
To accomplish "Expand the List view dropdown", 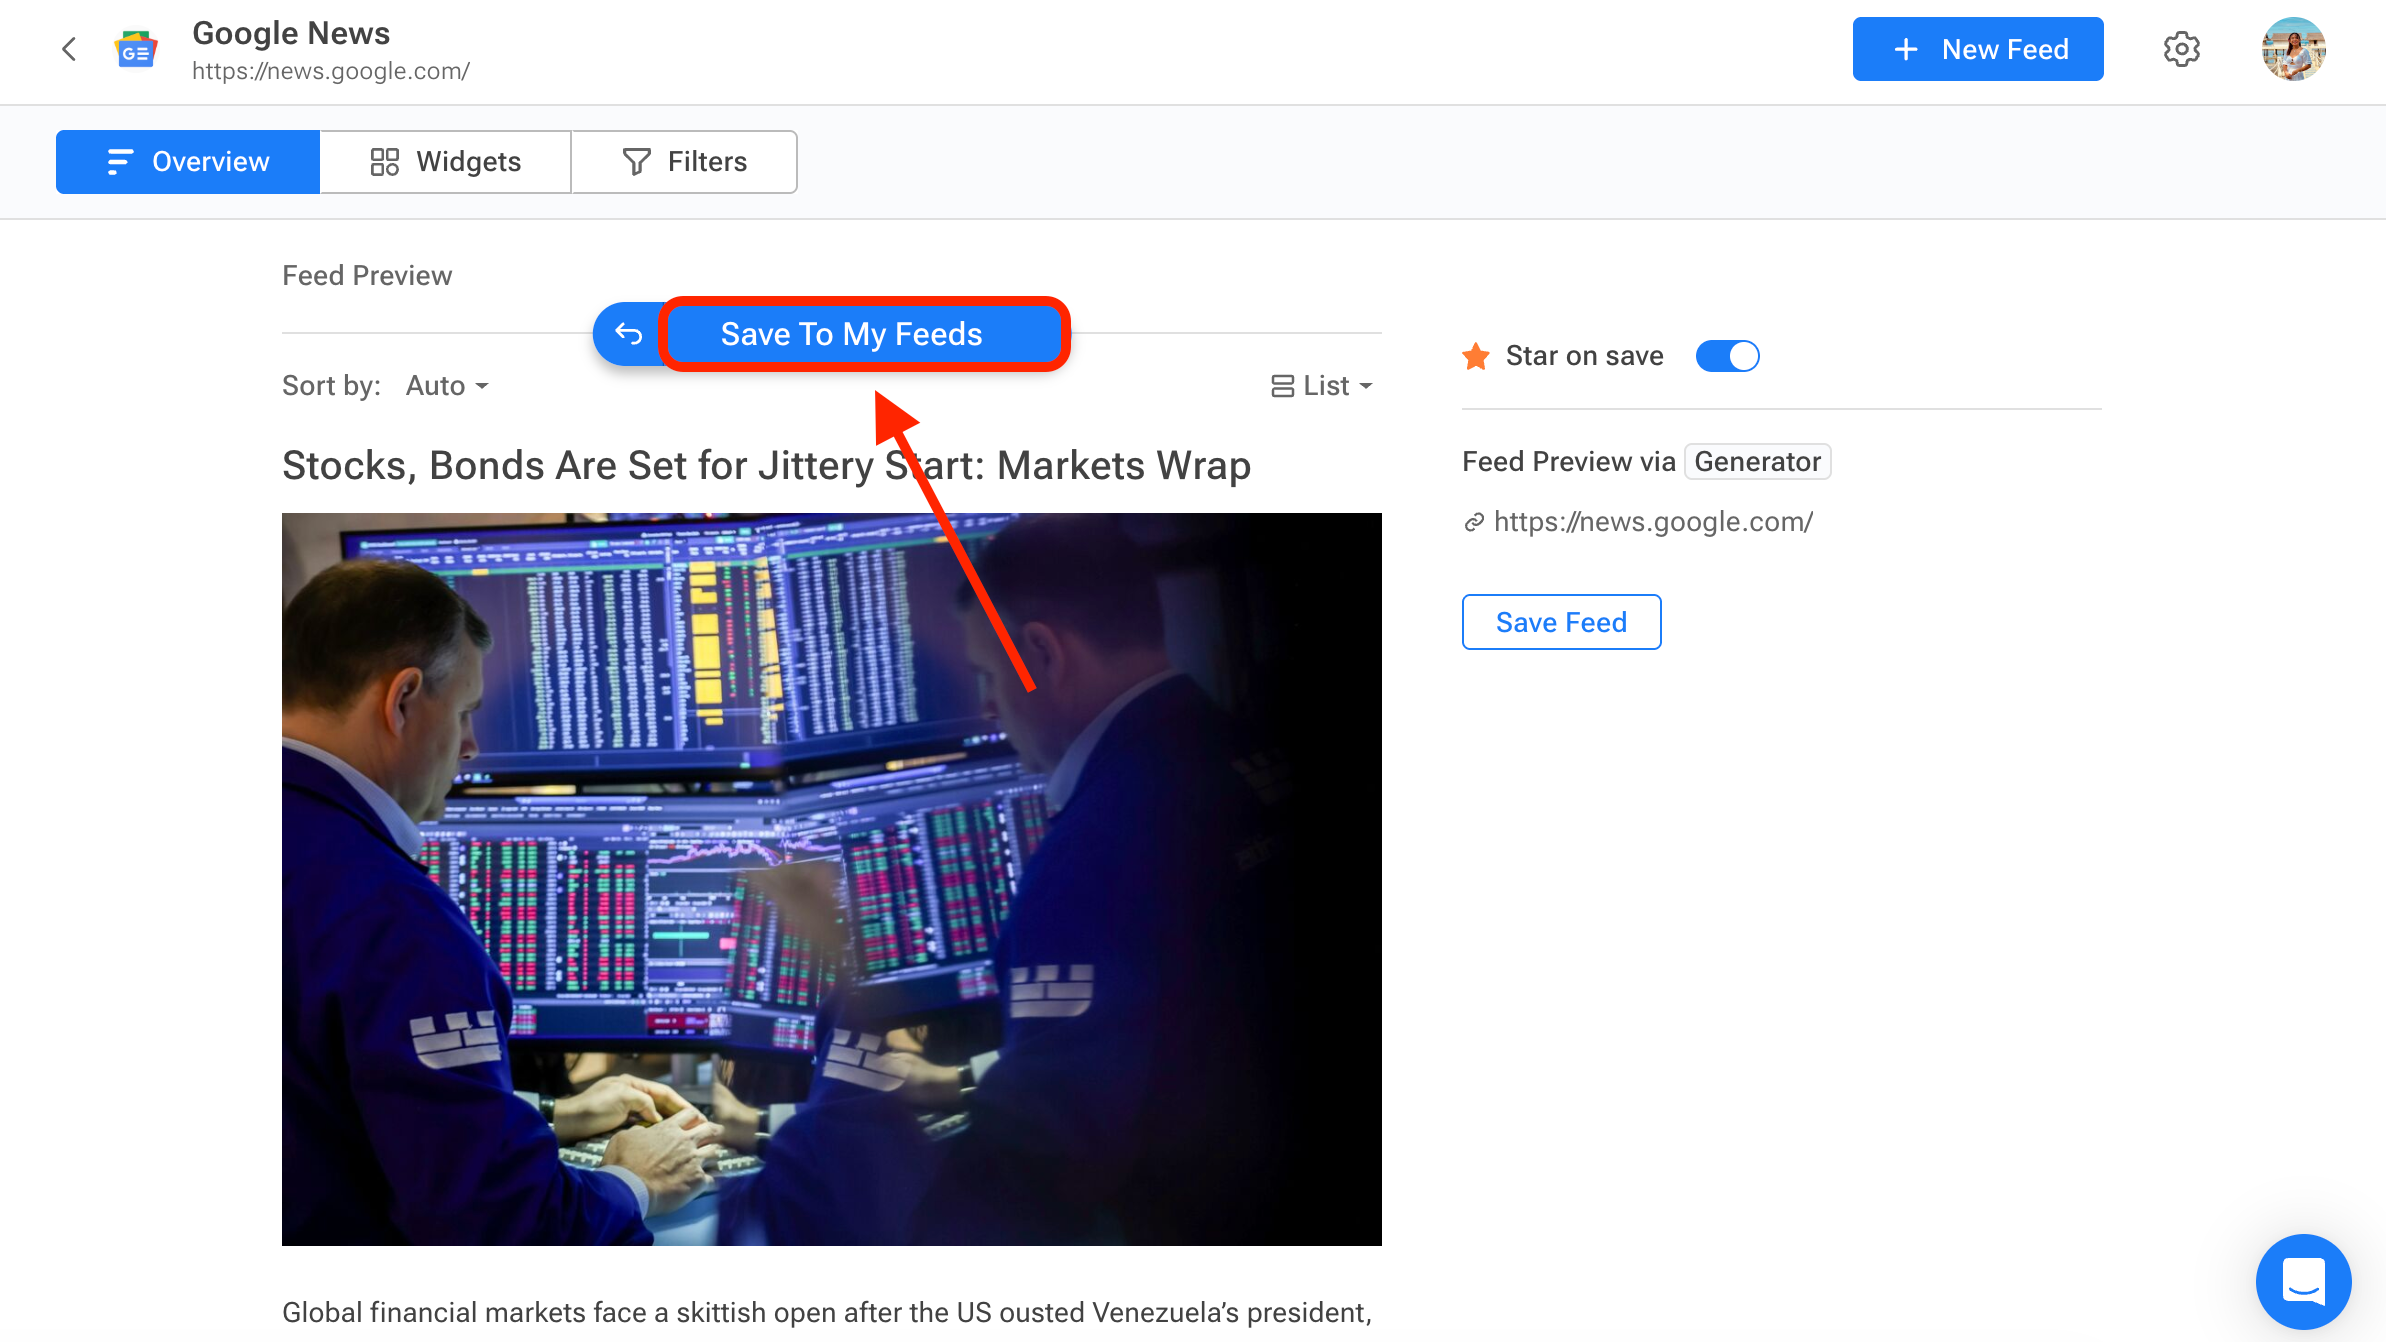I will [1321, 386].
